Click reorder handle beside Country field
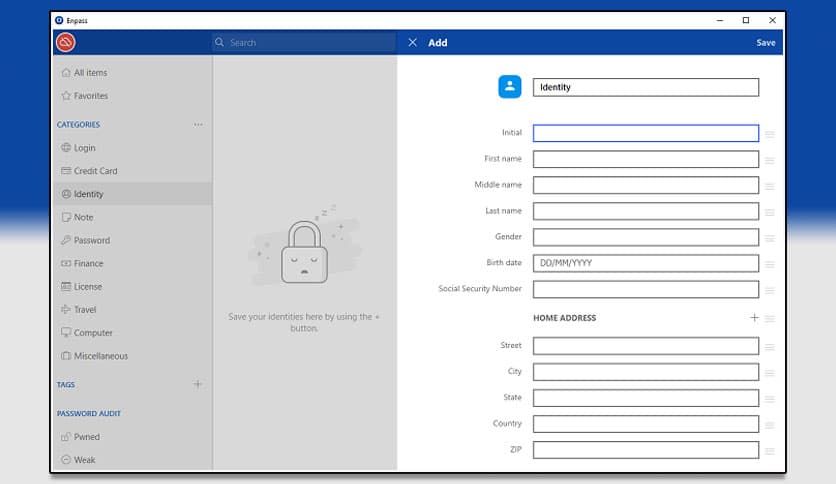836x484 pixels. 770,425
